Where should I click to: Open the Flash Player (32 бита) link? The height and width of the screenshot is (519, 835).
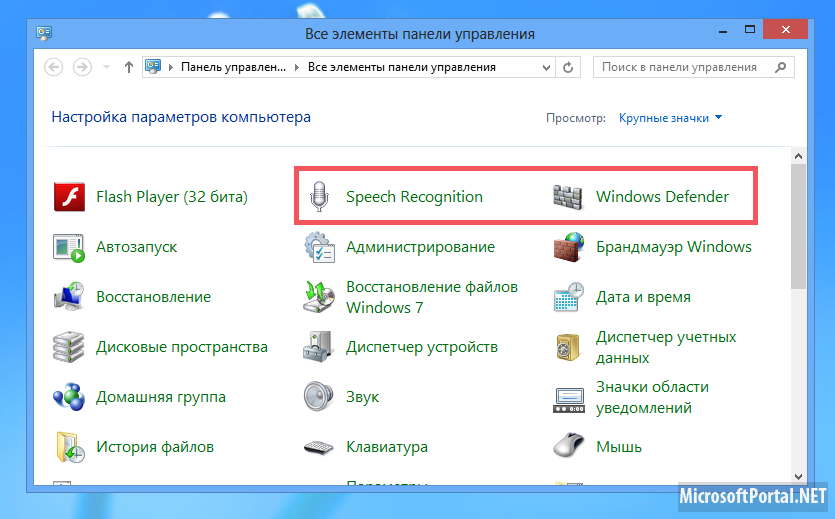click(172, 197)
